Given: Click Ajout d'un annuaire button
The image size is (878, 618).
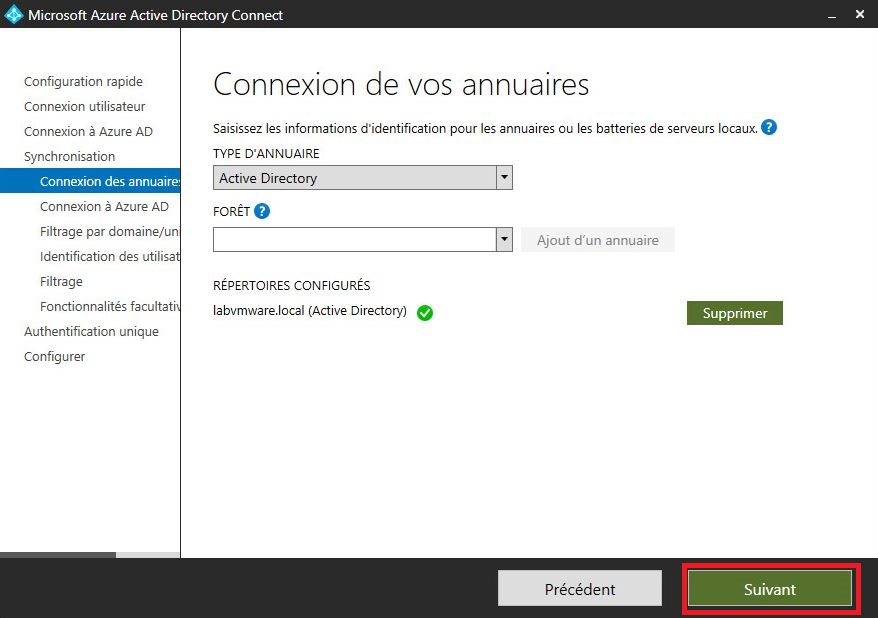Looking at the screenshot, I should point(597,240).
